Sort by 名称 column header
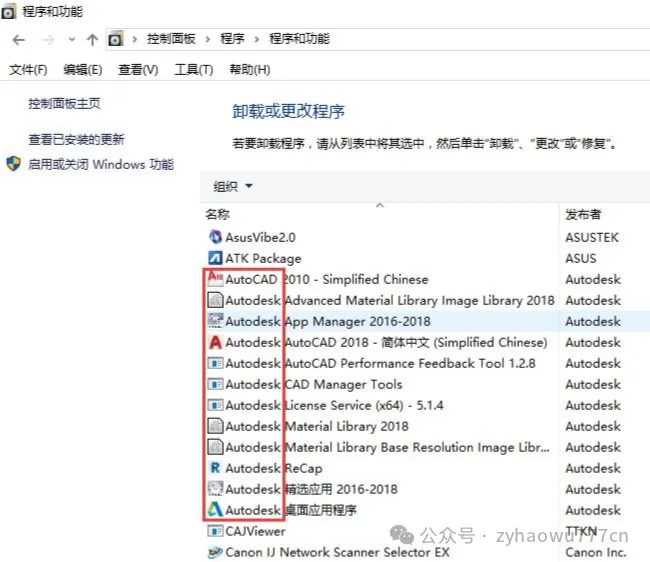The image size is (650, 562). tap(217, 214)
